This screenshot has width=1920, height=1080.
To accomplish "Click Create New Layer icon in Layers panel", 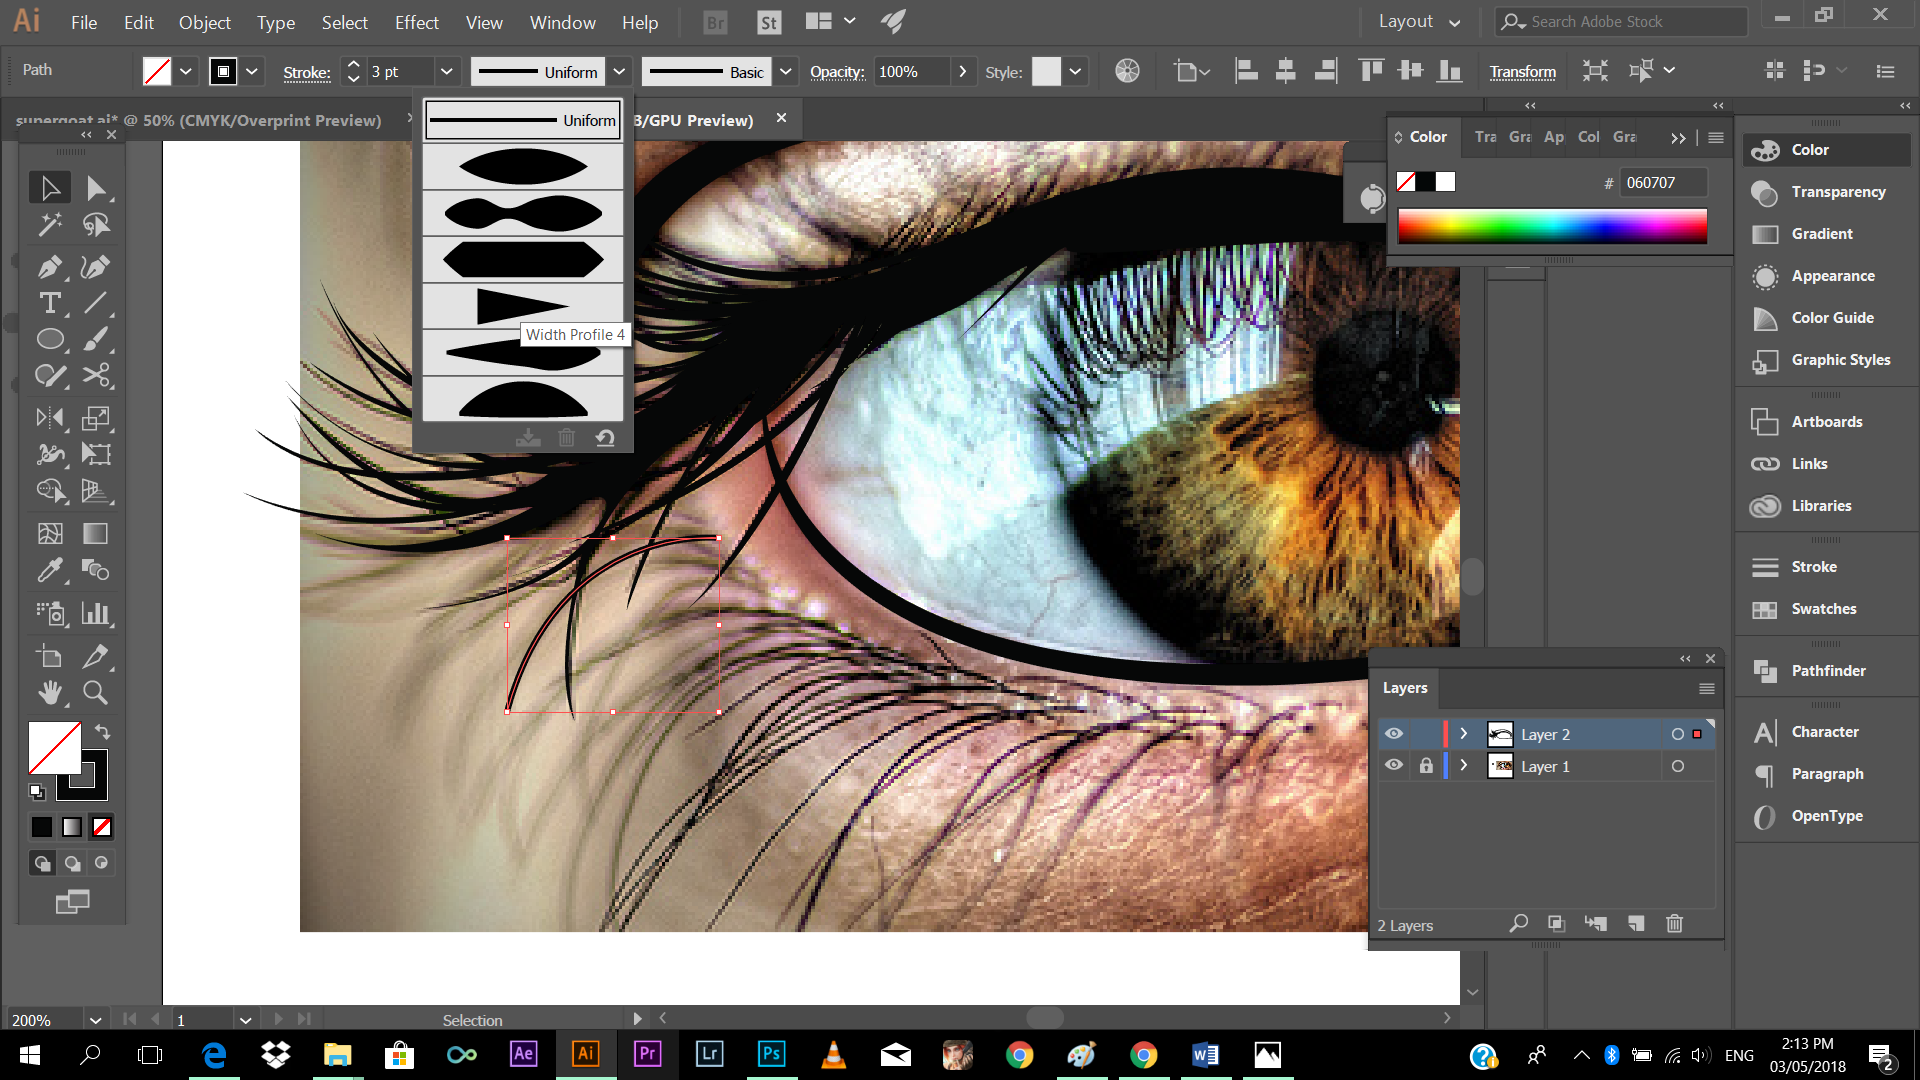I will 1636,924.
